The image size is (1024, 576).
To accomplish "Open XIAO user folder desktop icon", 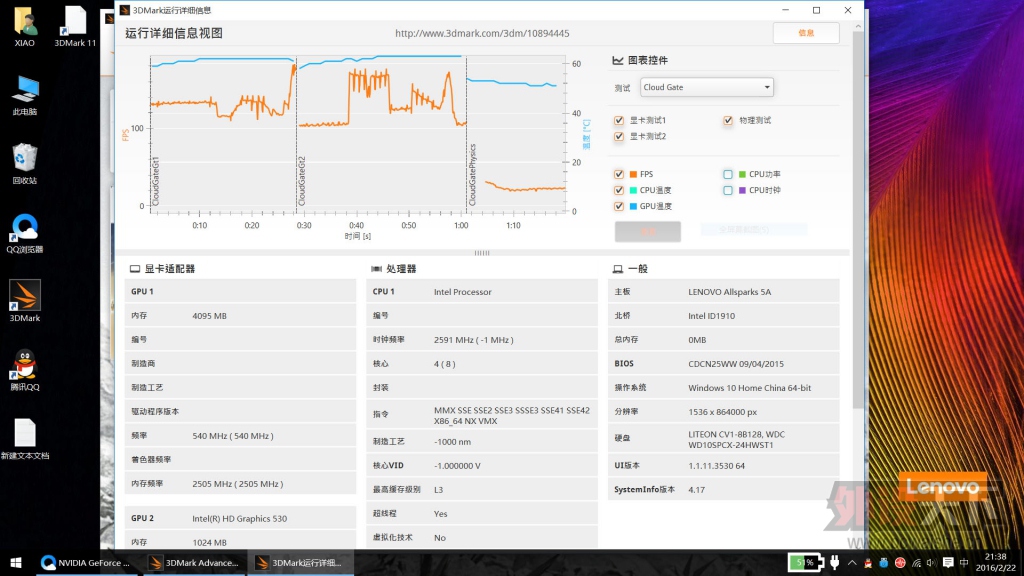I will pos(25,27).
